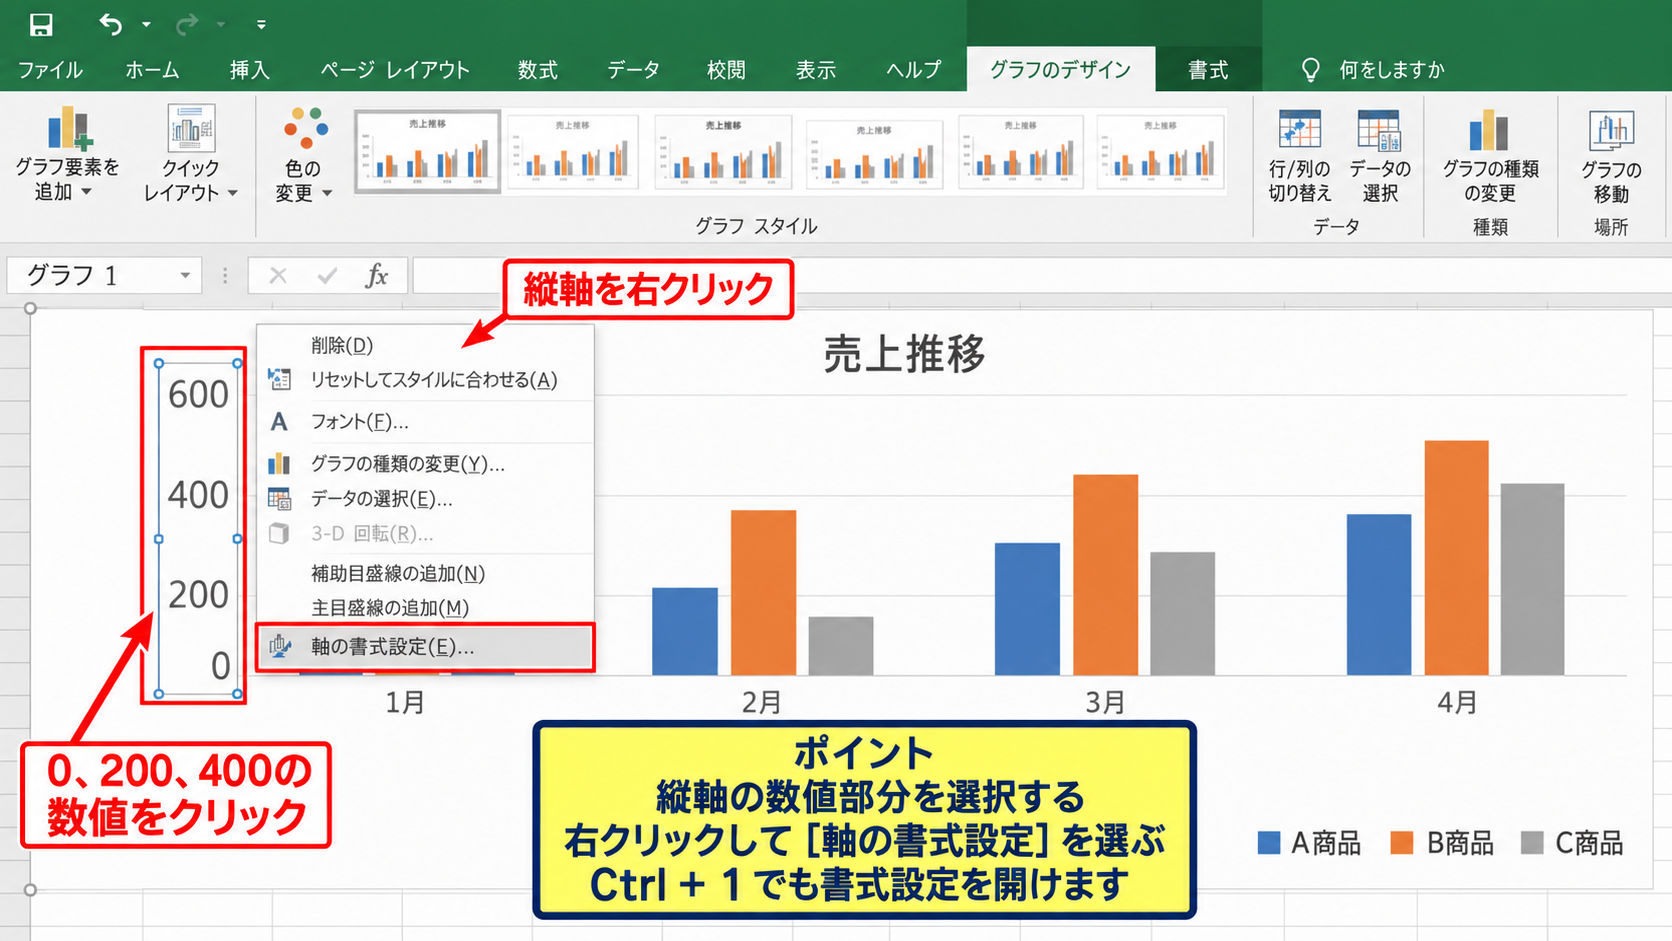
Task: Select the orange B商品 bar for 4月
Action: (1456, 558)
